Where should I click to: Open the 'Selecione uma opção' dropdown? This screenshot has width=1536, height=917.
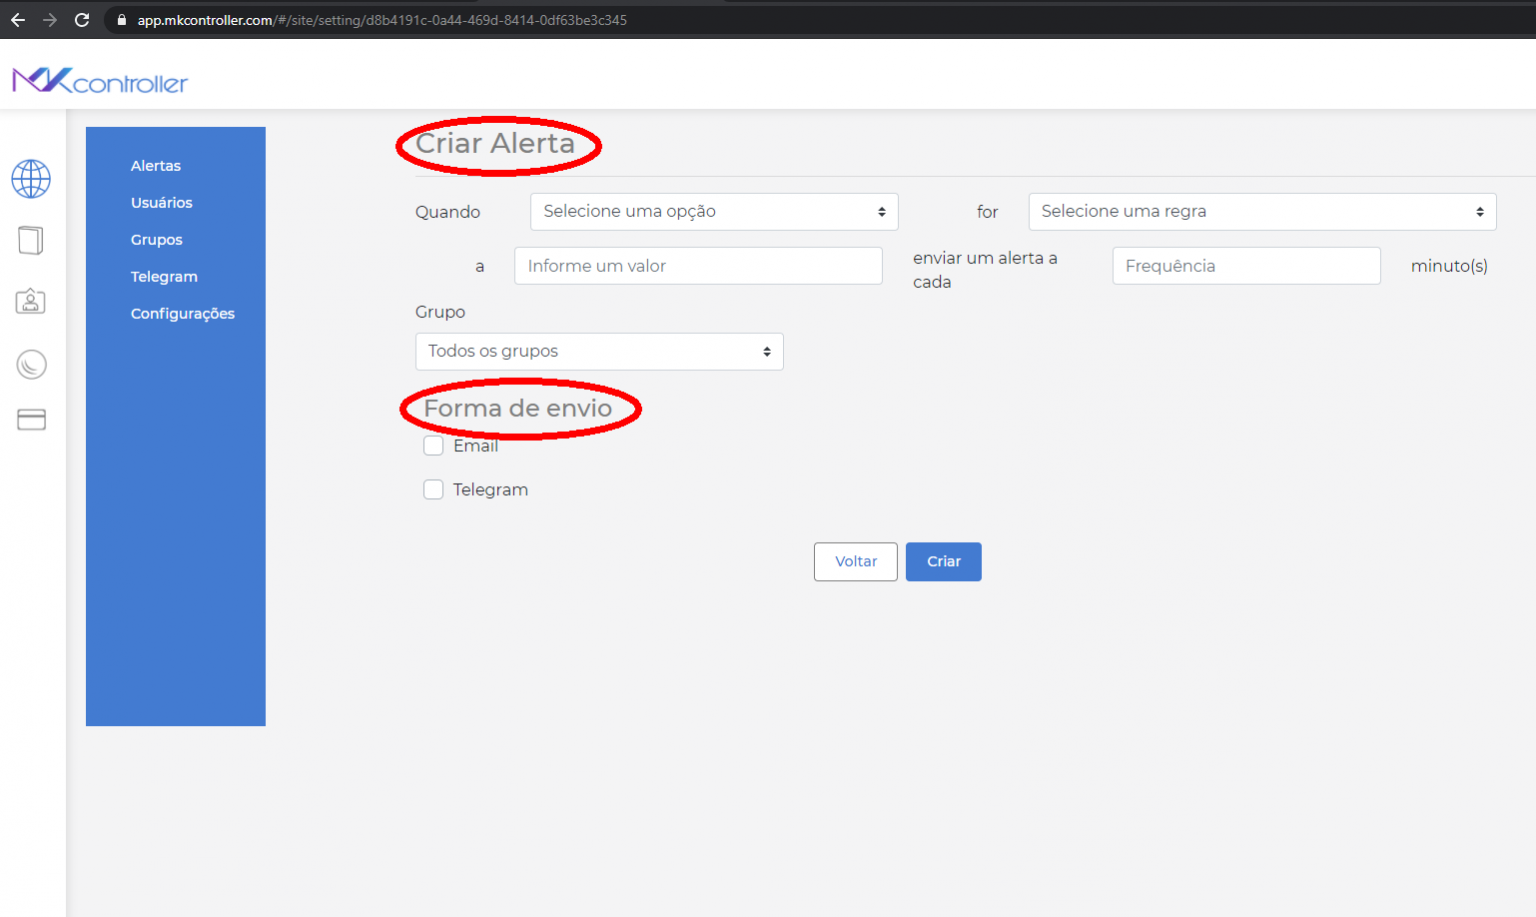(x=713, y=211)
